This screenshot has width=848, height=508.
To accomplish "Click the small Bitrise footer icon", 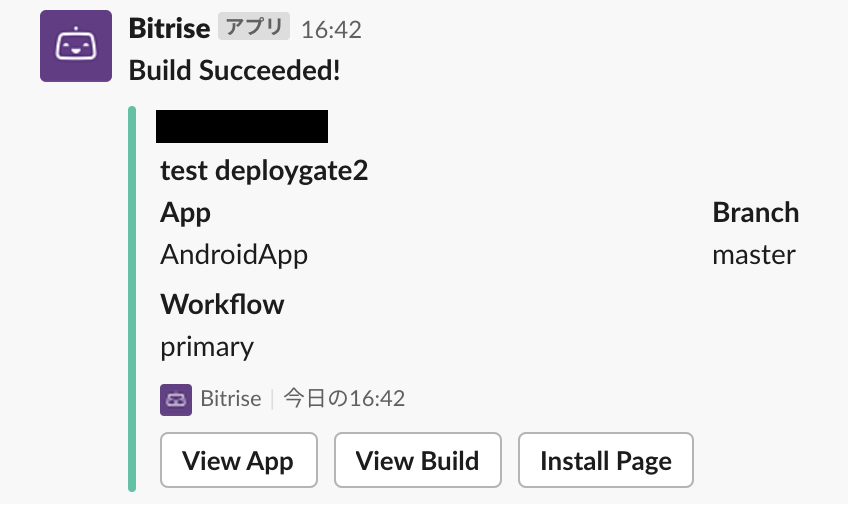I will point(176,400).
